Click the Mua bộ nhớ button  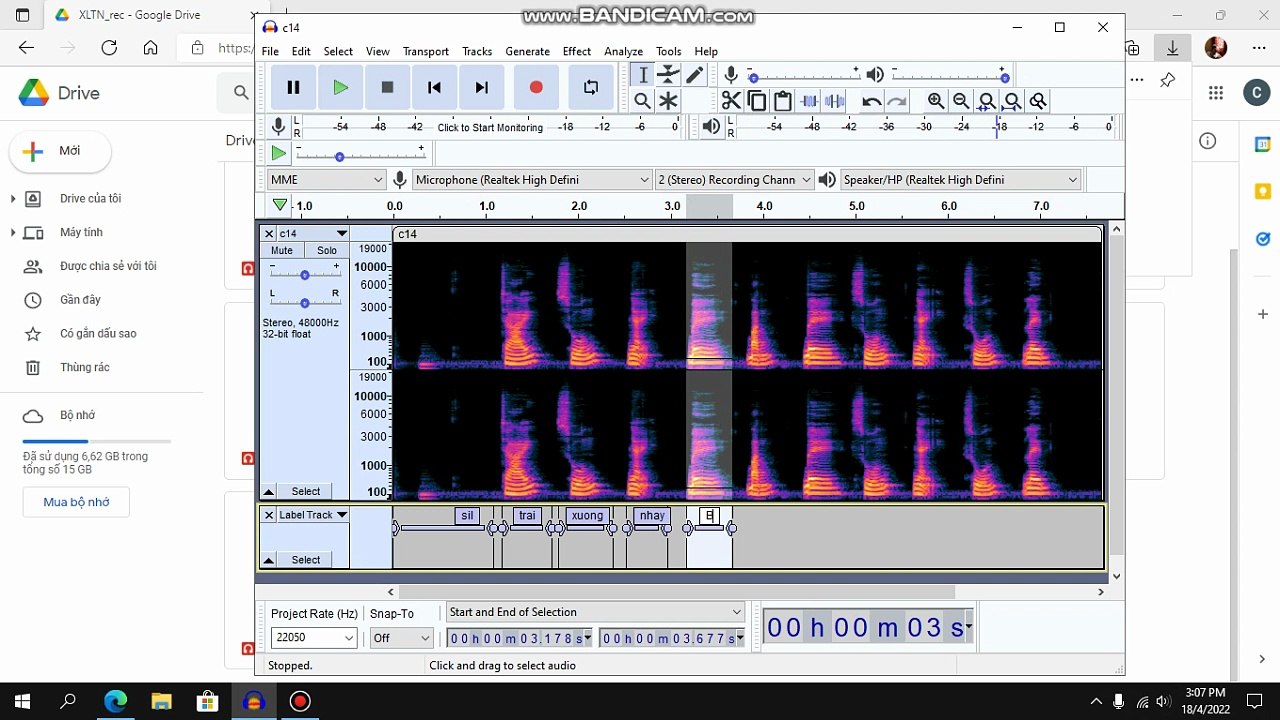(x=76, y=502)
